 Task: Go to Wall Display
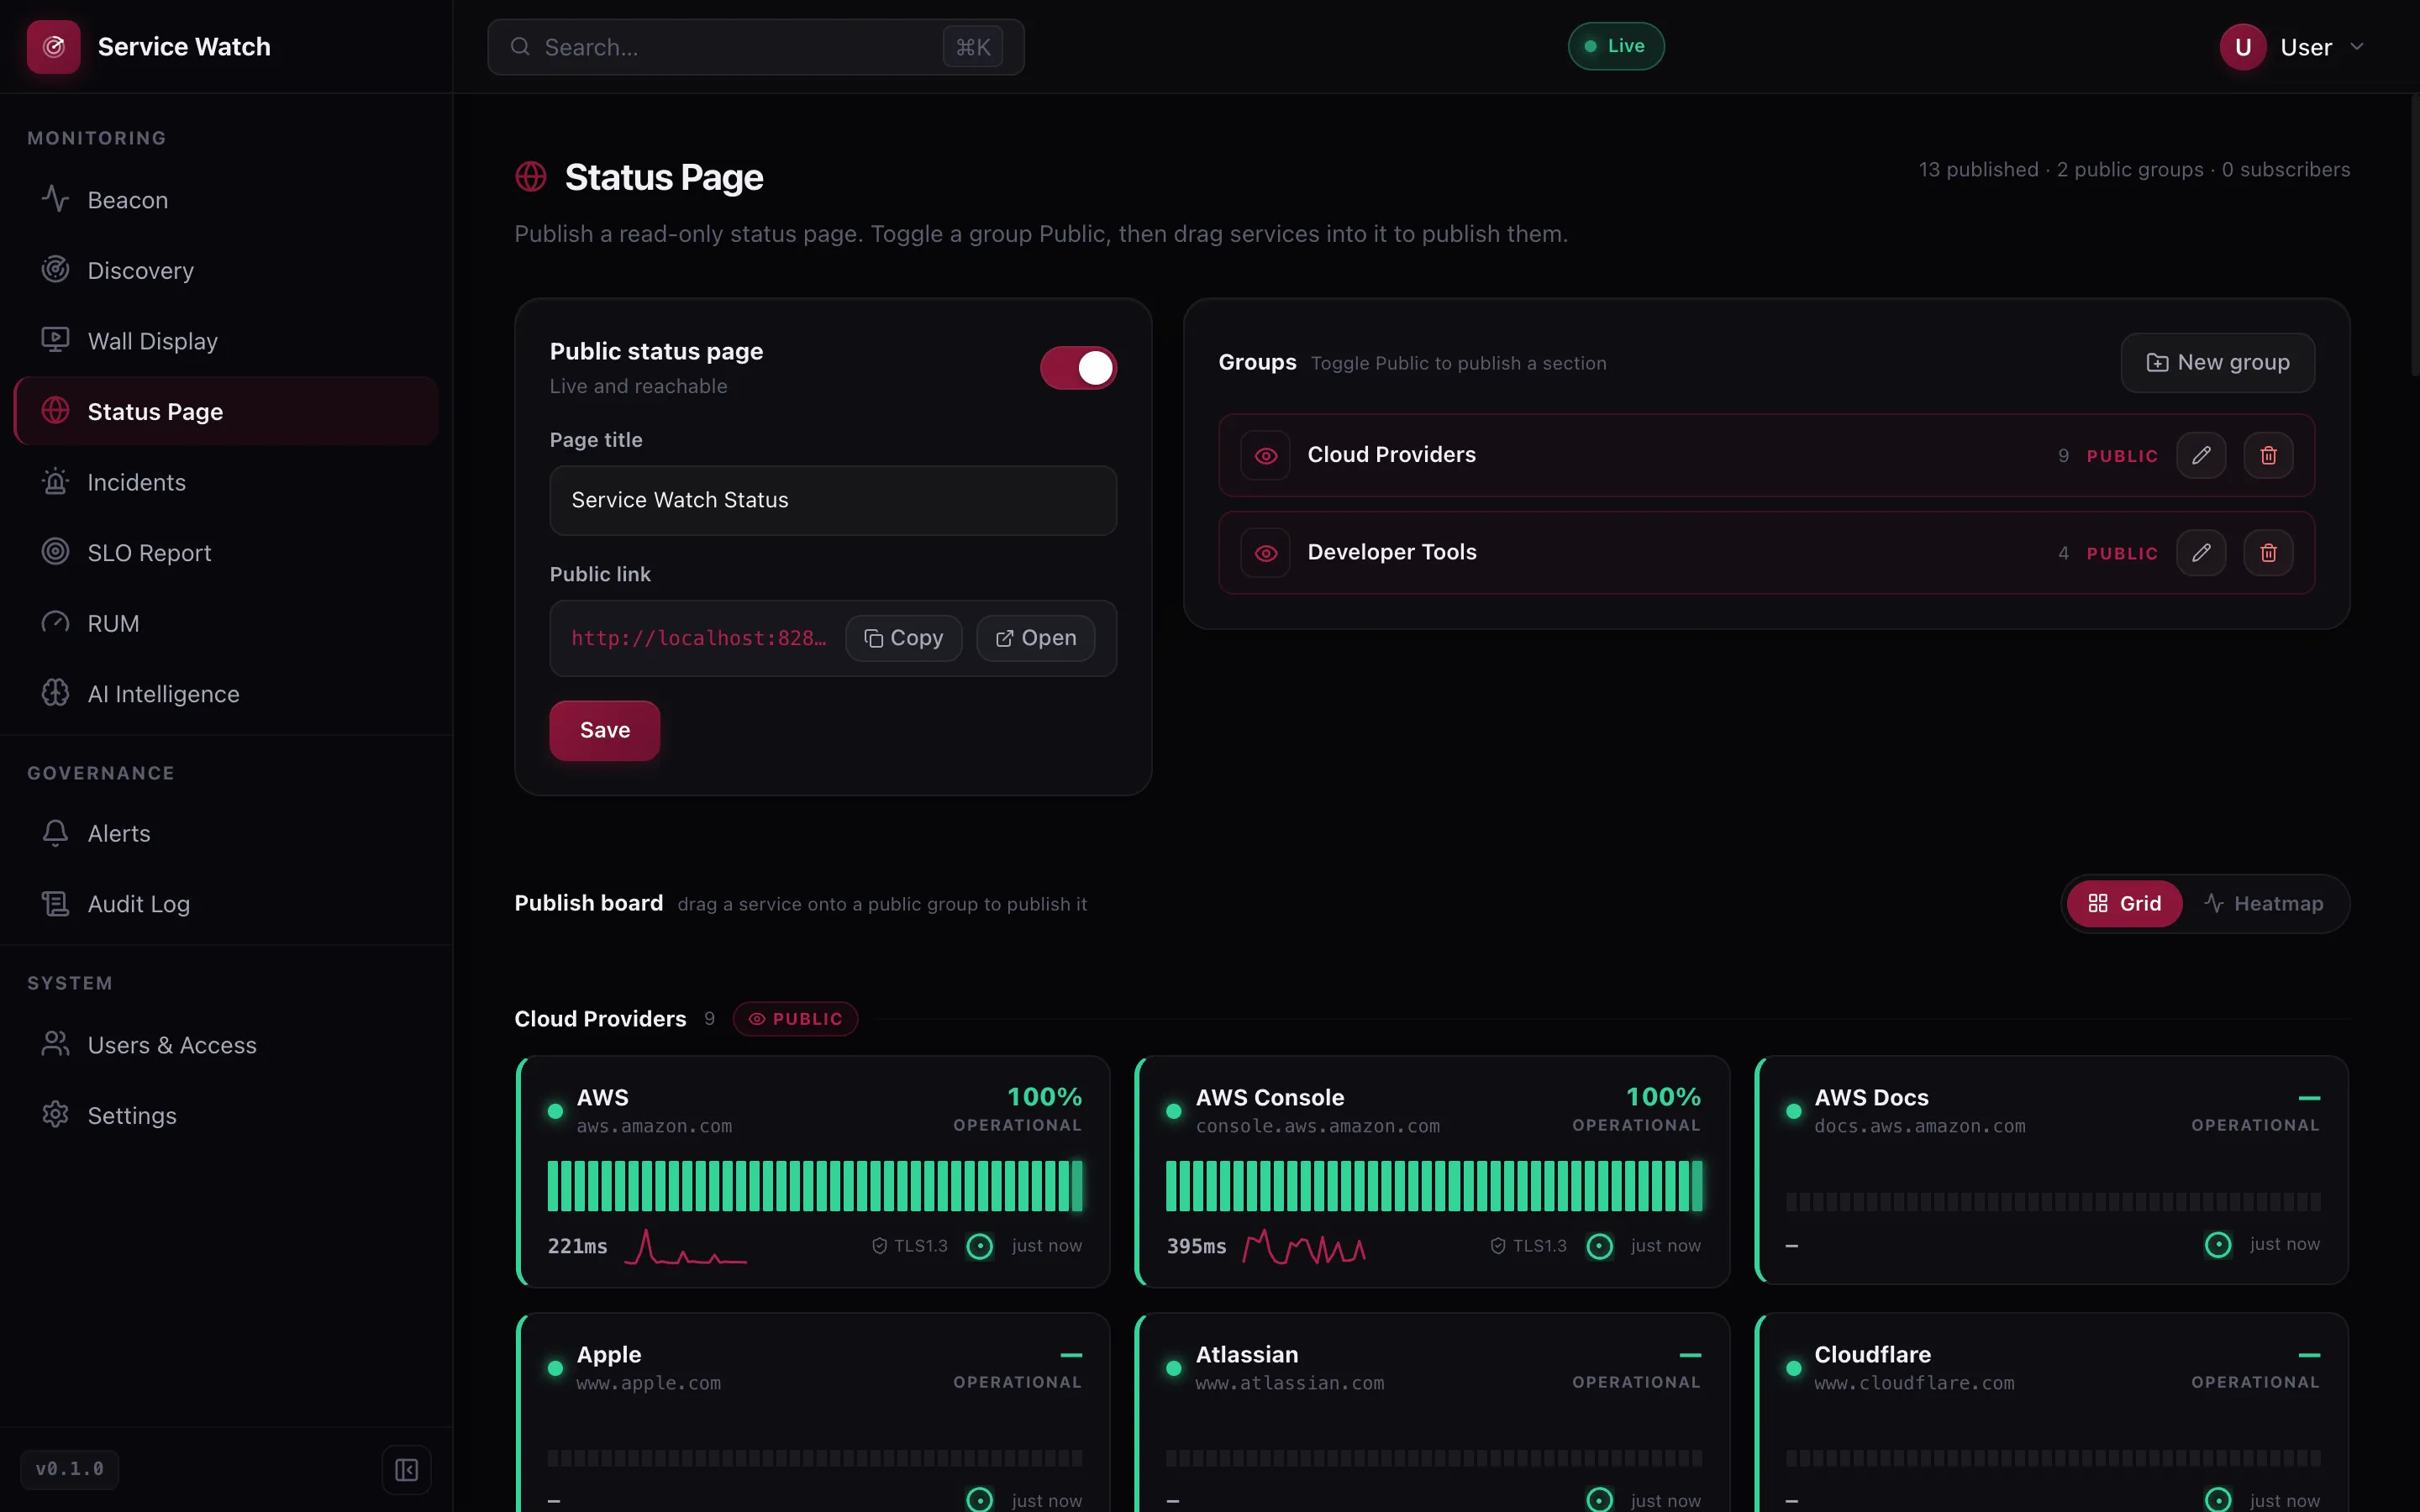[226, 341]
